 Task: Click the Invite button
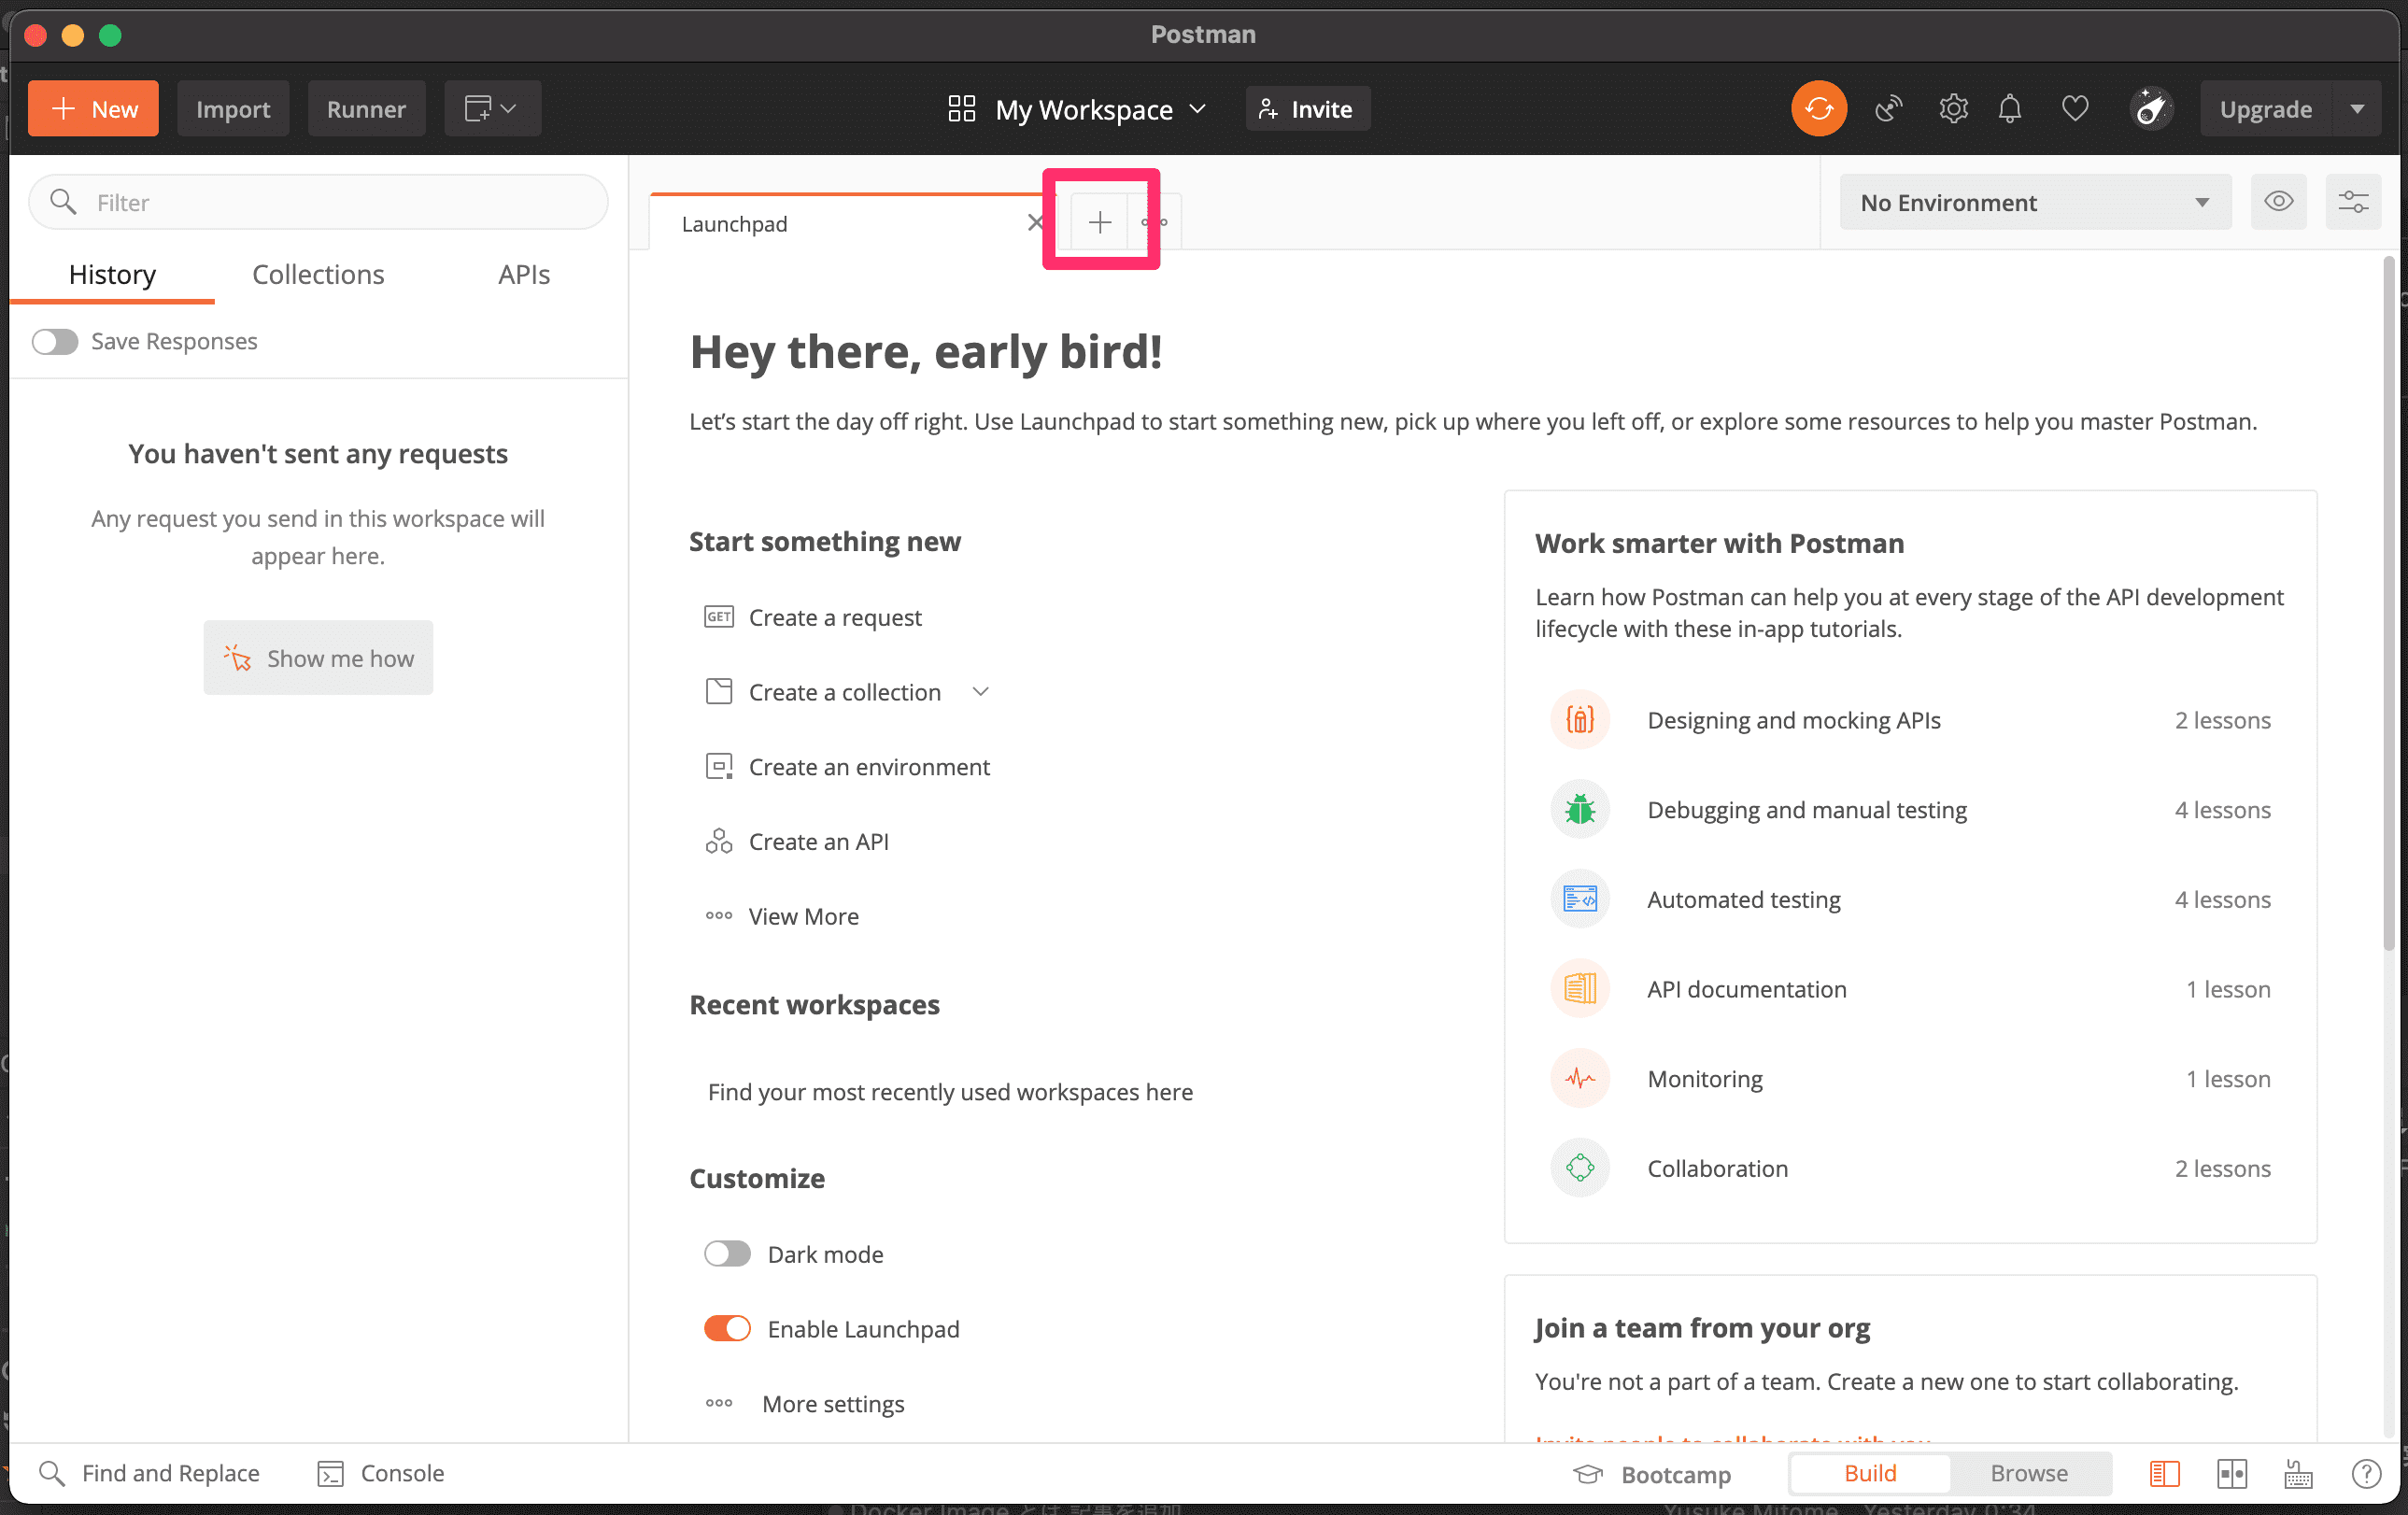pyautogui.click(x=1307, y=109)
